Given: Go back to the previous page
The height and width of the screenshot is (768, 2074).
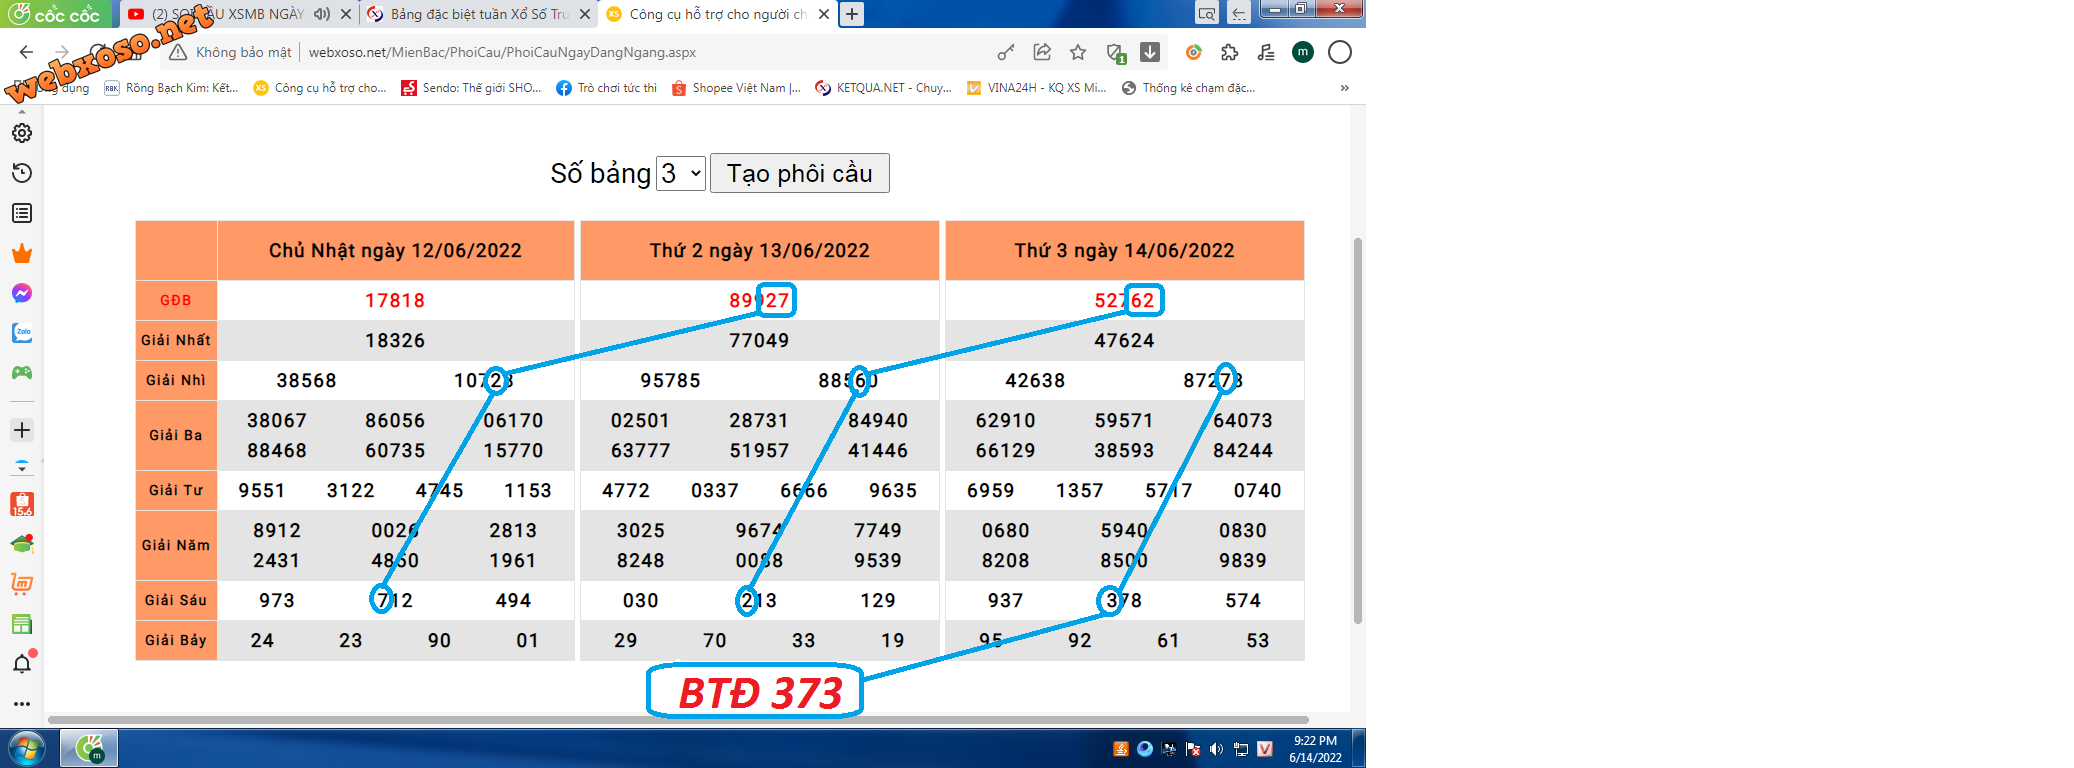Looking at the screenshot, I should tap(27, 52).
